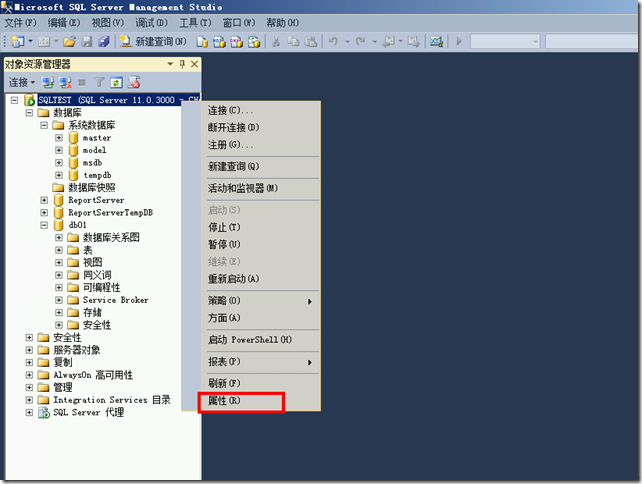Image resolution: width=642 pixels, height=484 pixels.
Task: Choose 重新启动(A) in the context menu
Action: (232, 279)
